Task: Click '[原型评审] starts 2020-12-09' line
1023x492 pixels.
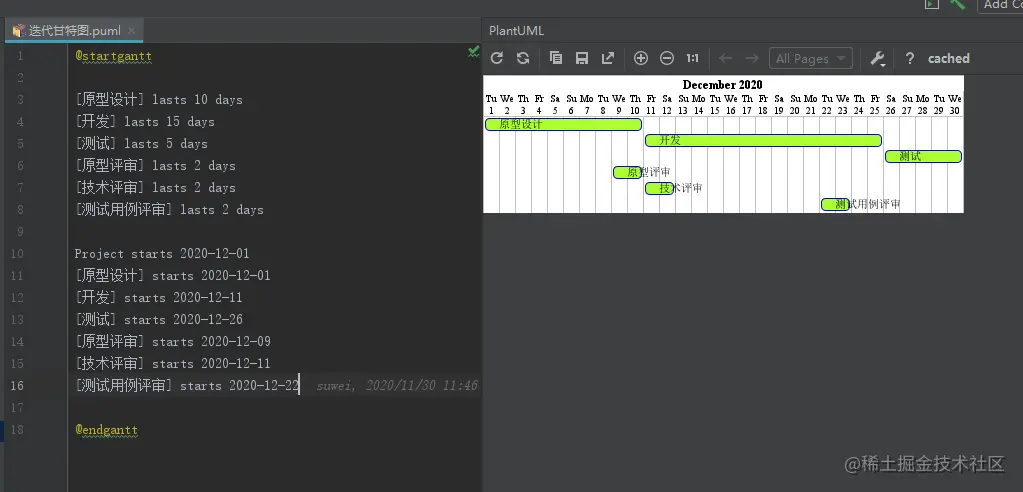Action: tap(173, 342)
